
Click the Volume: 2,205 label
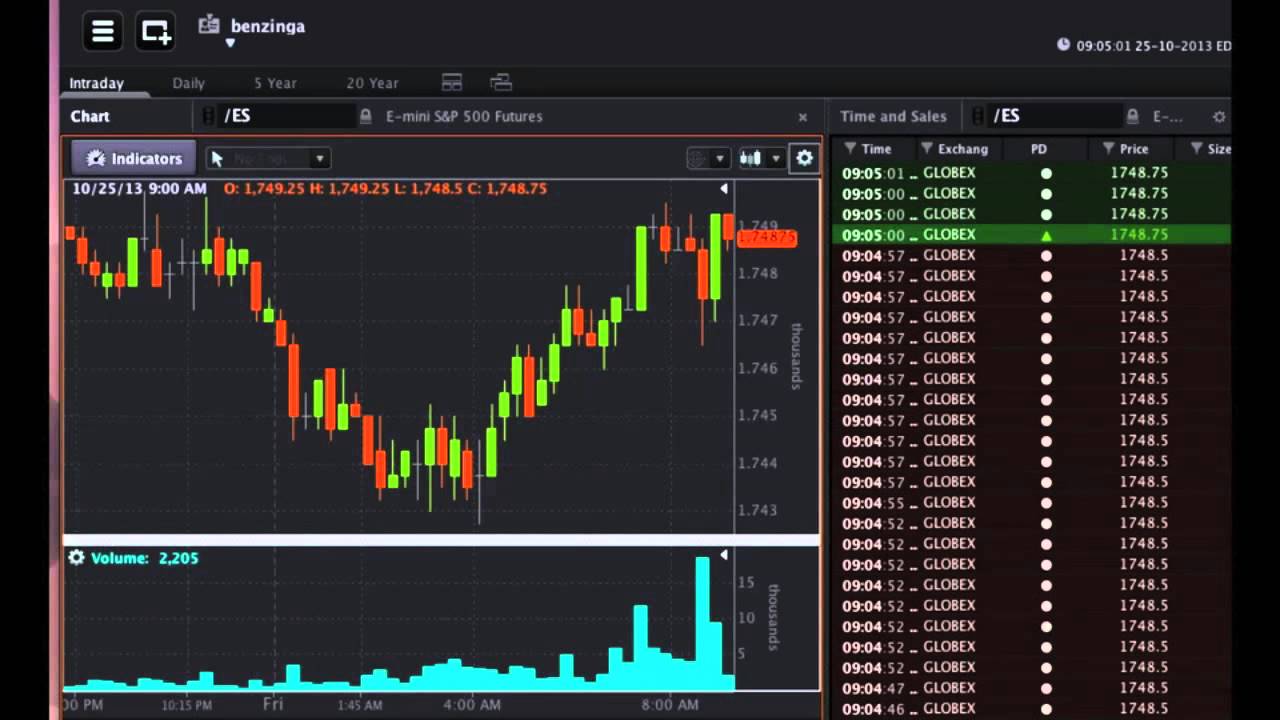(x=145, y=558)
